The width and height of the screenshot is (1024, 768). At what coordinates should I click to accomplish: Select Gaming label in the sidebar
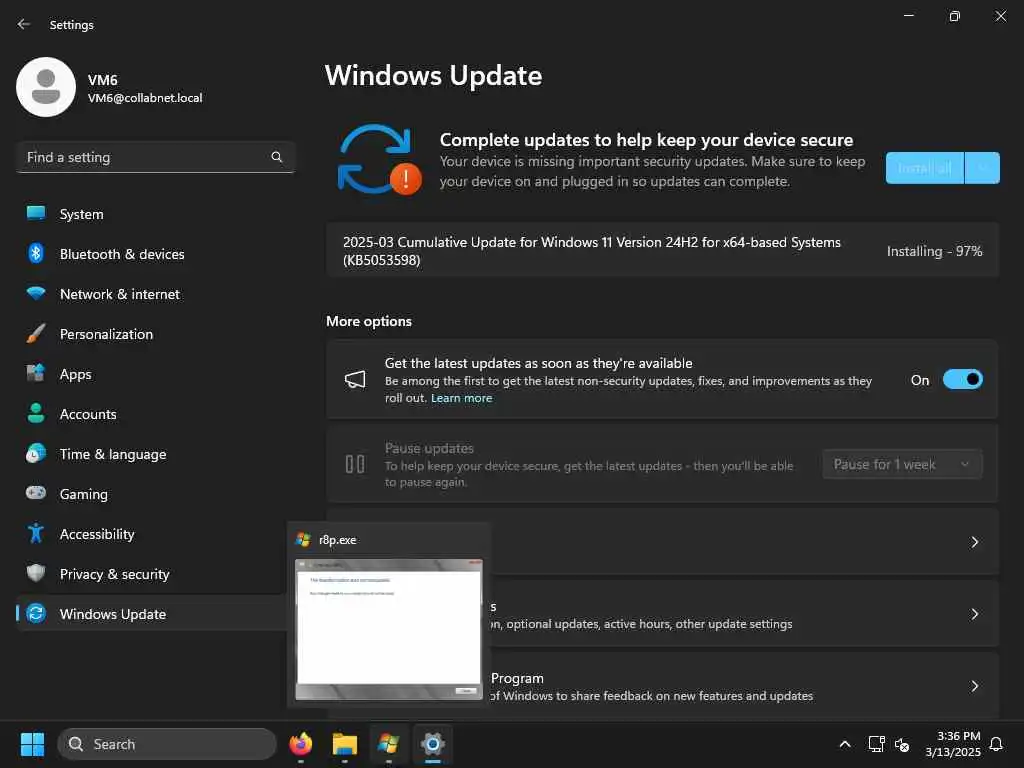click(84, 494)
